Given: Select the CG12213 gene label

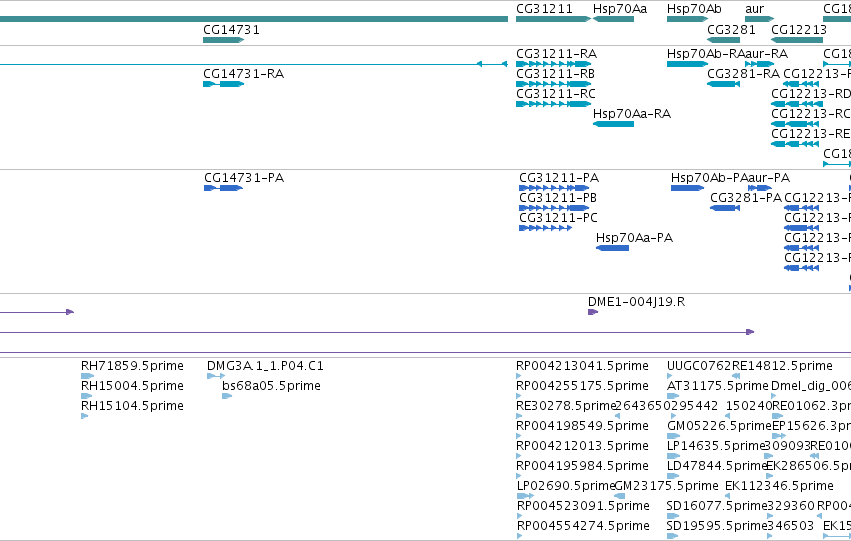Looking at the screenshot, I should (799, 30).
